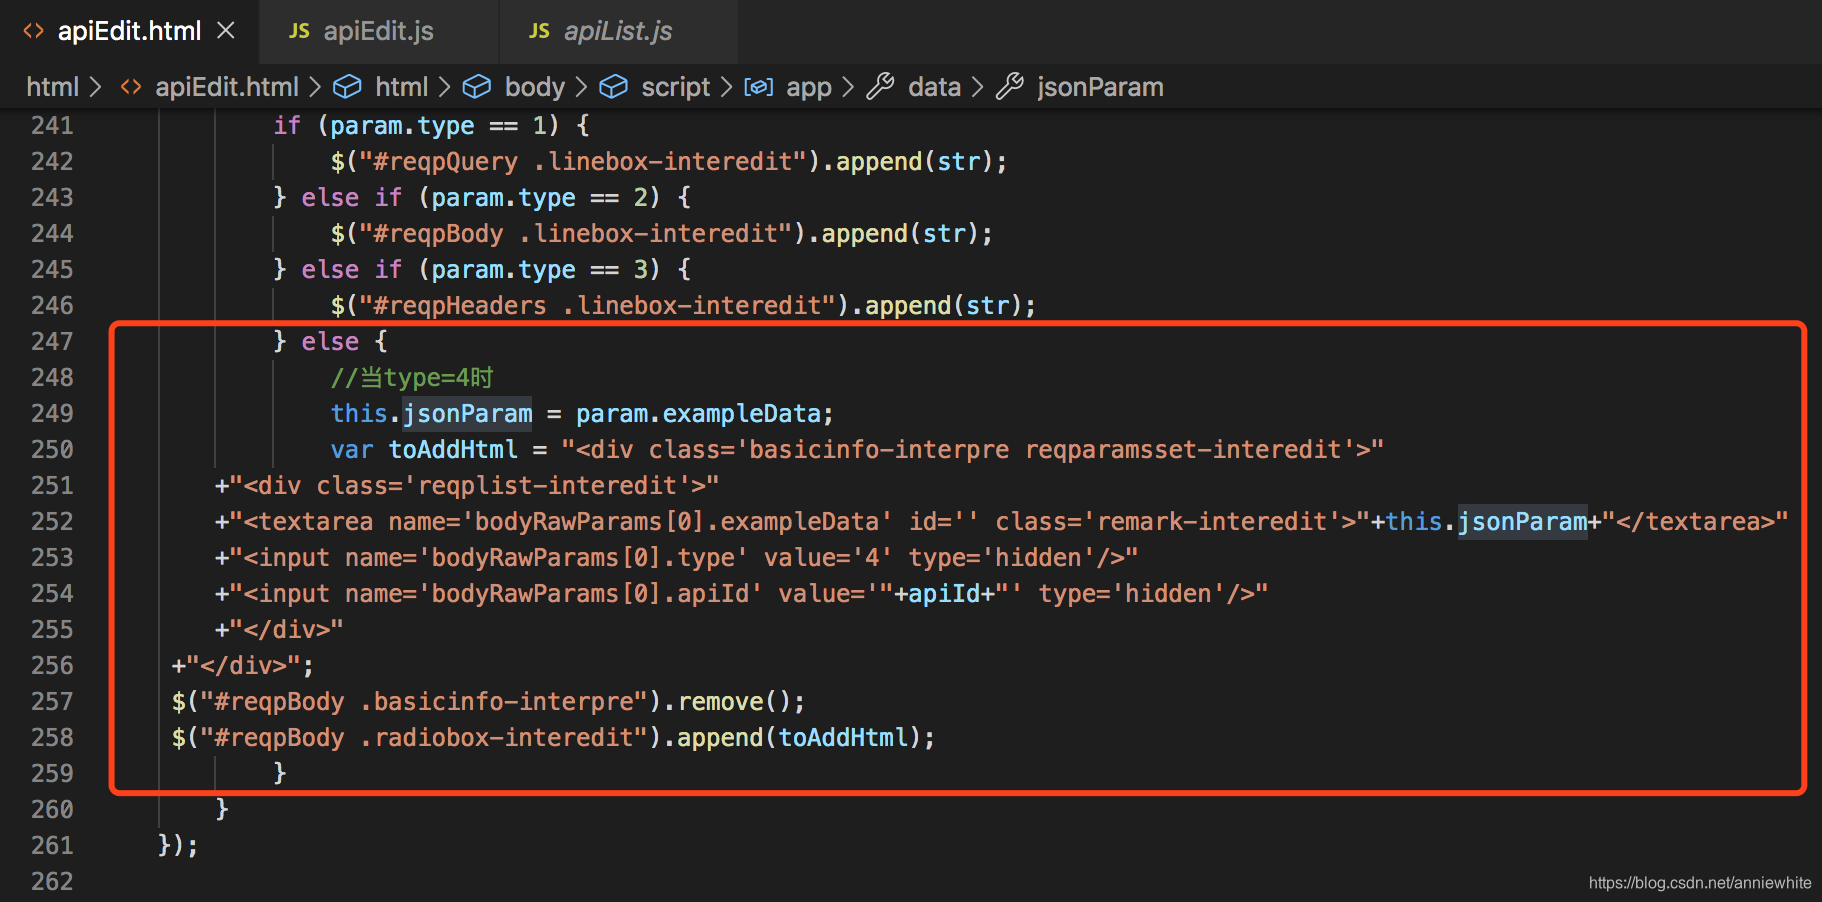1822x902 pixels.
Task: Click line number 259 in gutter
Action: (x=52, y=773)
